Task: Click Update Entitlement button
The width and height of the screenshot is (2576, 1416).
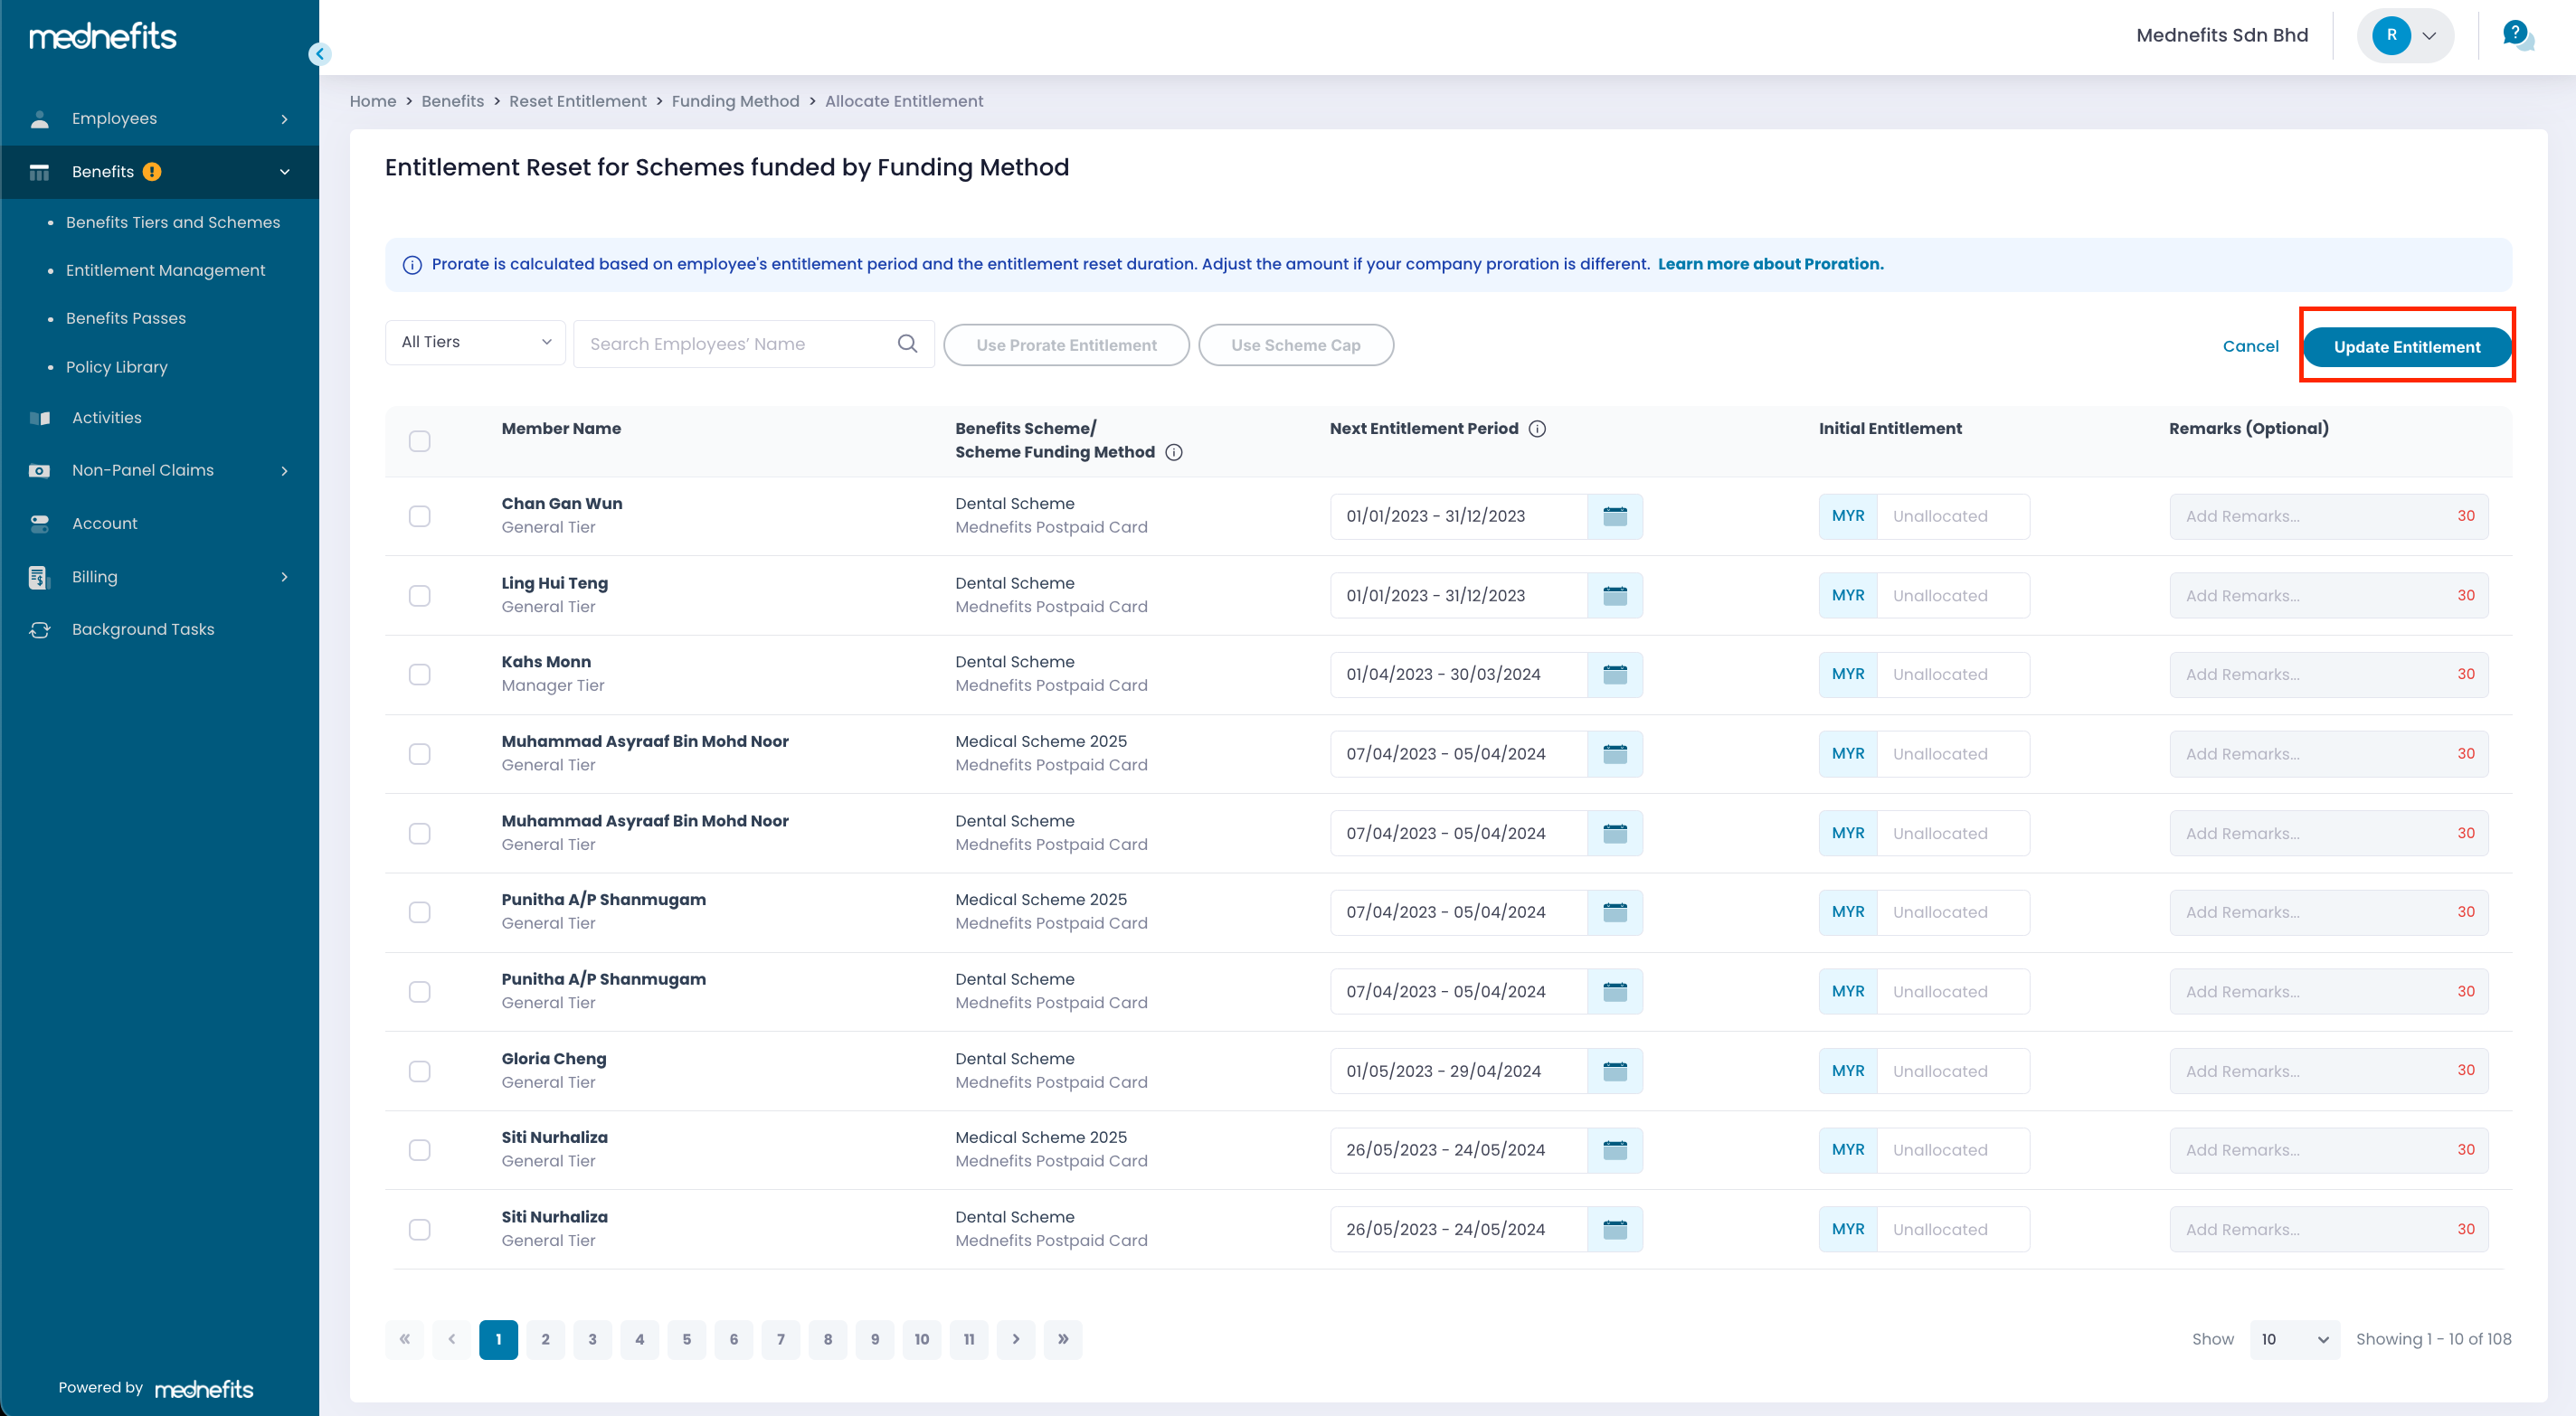Action: click(2406, 347)
